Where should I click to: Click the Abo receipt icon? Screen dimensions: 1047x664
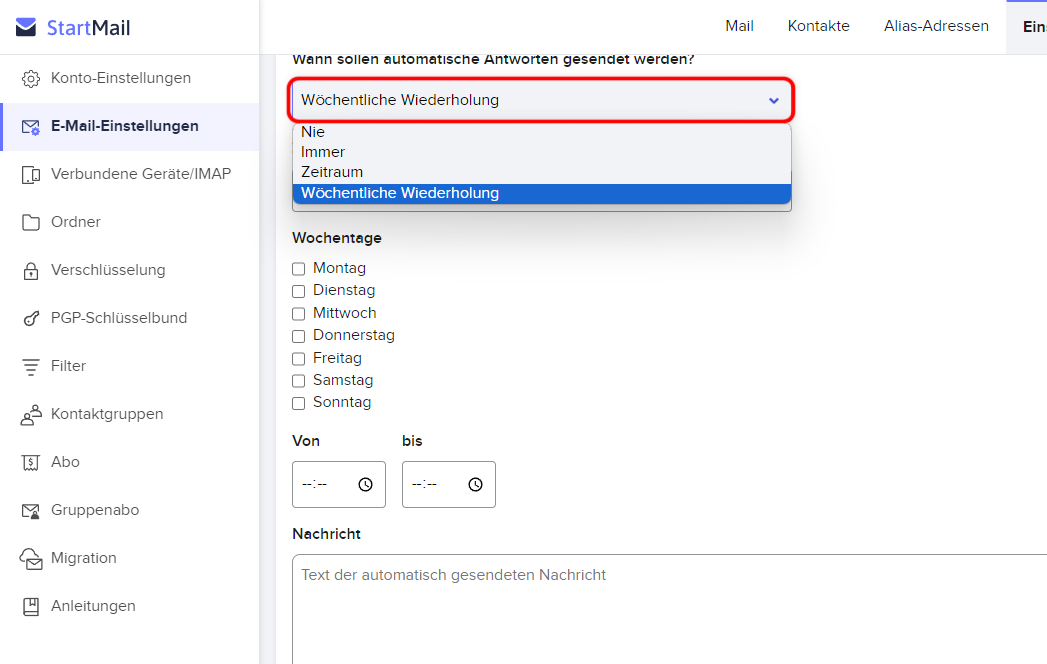[x=31, y=462]
